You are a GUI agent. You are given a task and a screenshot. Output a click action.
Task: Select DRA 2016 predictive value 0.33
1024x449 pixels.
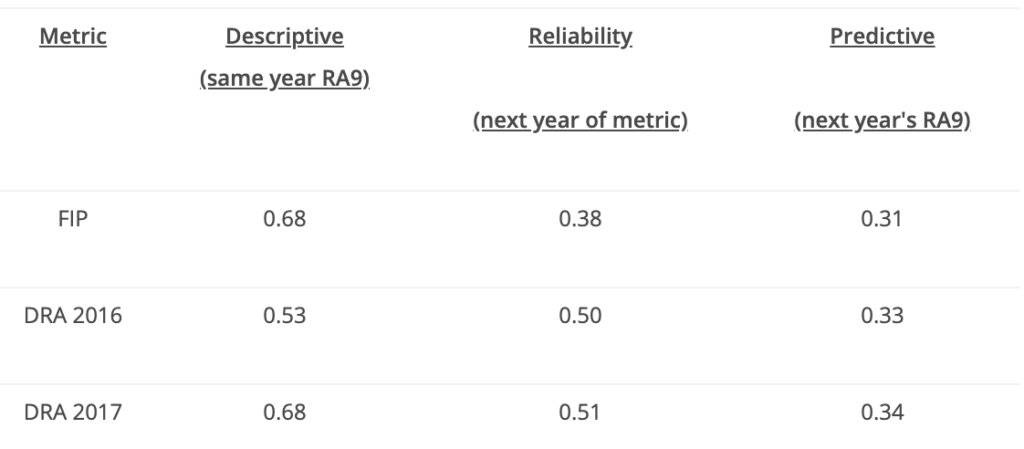[x=882, y=315]
